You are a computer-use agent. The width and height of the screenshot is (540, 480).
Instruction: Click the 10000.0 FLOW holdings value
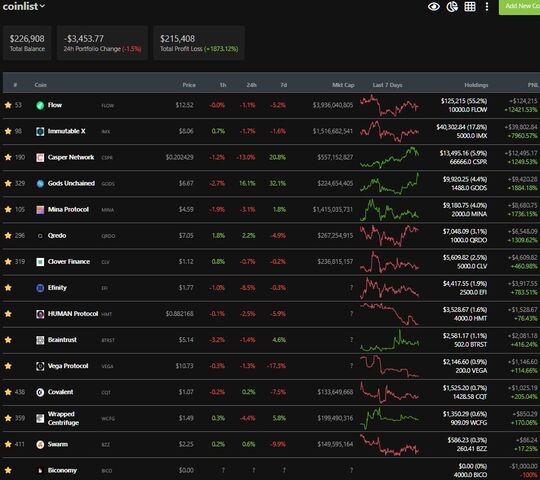(x=467, y=110)
